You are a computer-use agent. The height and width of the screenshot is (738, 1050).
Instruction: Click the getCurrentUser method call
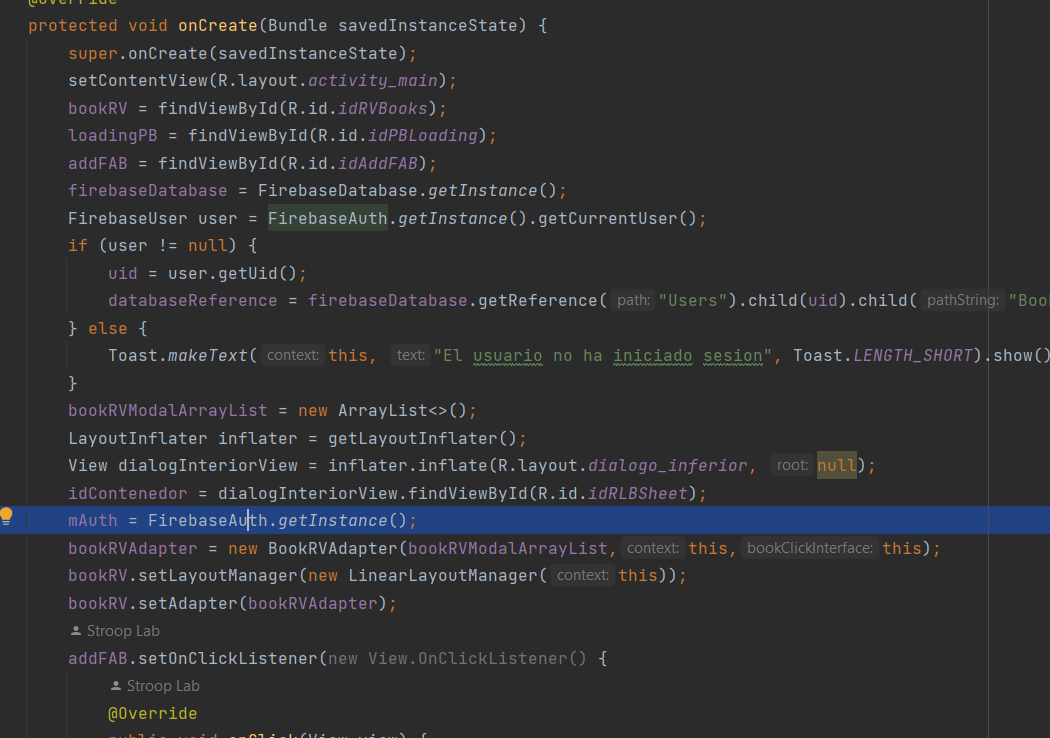click(607, 219)
